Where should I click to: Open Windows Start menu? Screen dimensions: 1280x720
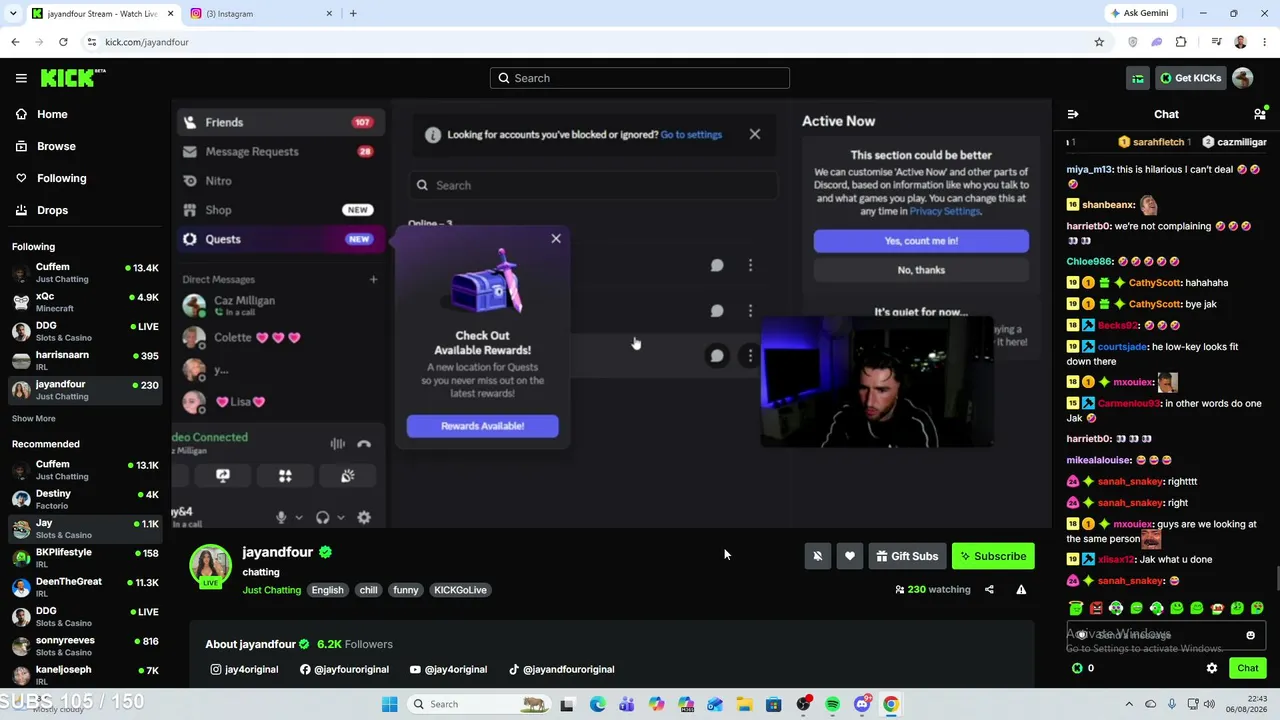coord(389,704)
